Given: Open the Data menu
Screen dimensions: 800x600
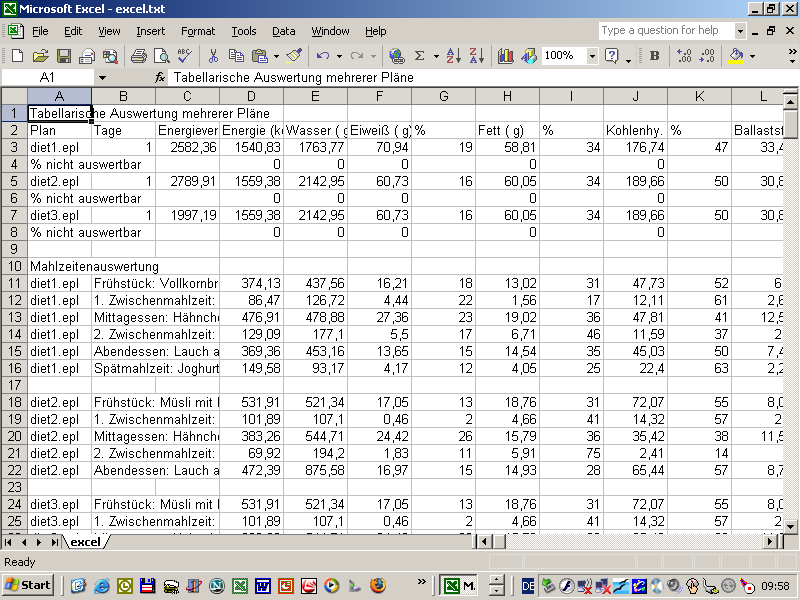Looking at the screenshot, I should pyautogui.click(x=283, y=31).
